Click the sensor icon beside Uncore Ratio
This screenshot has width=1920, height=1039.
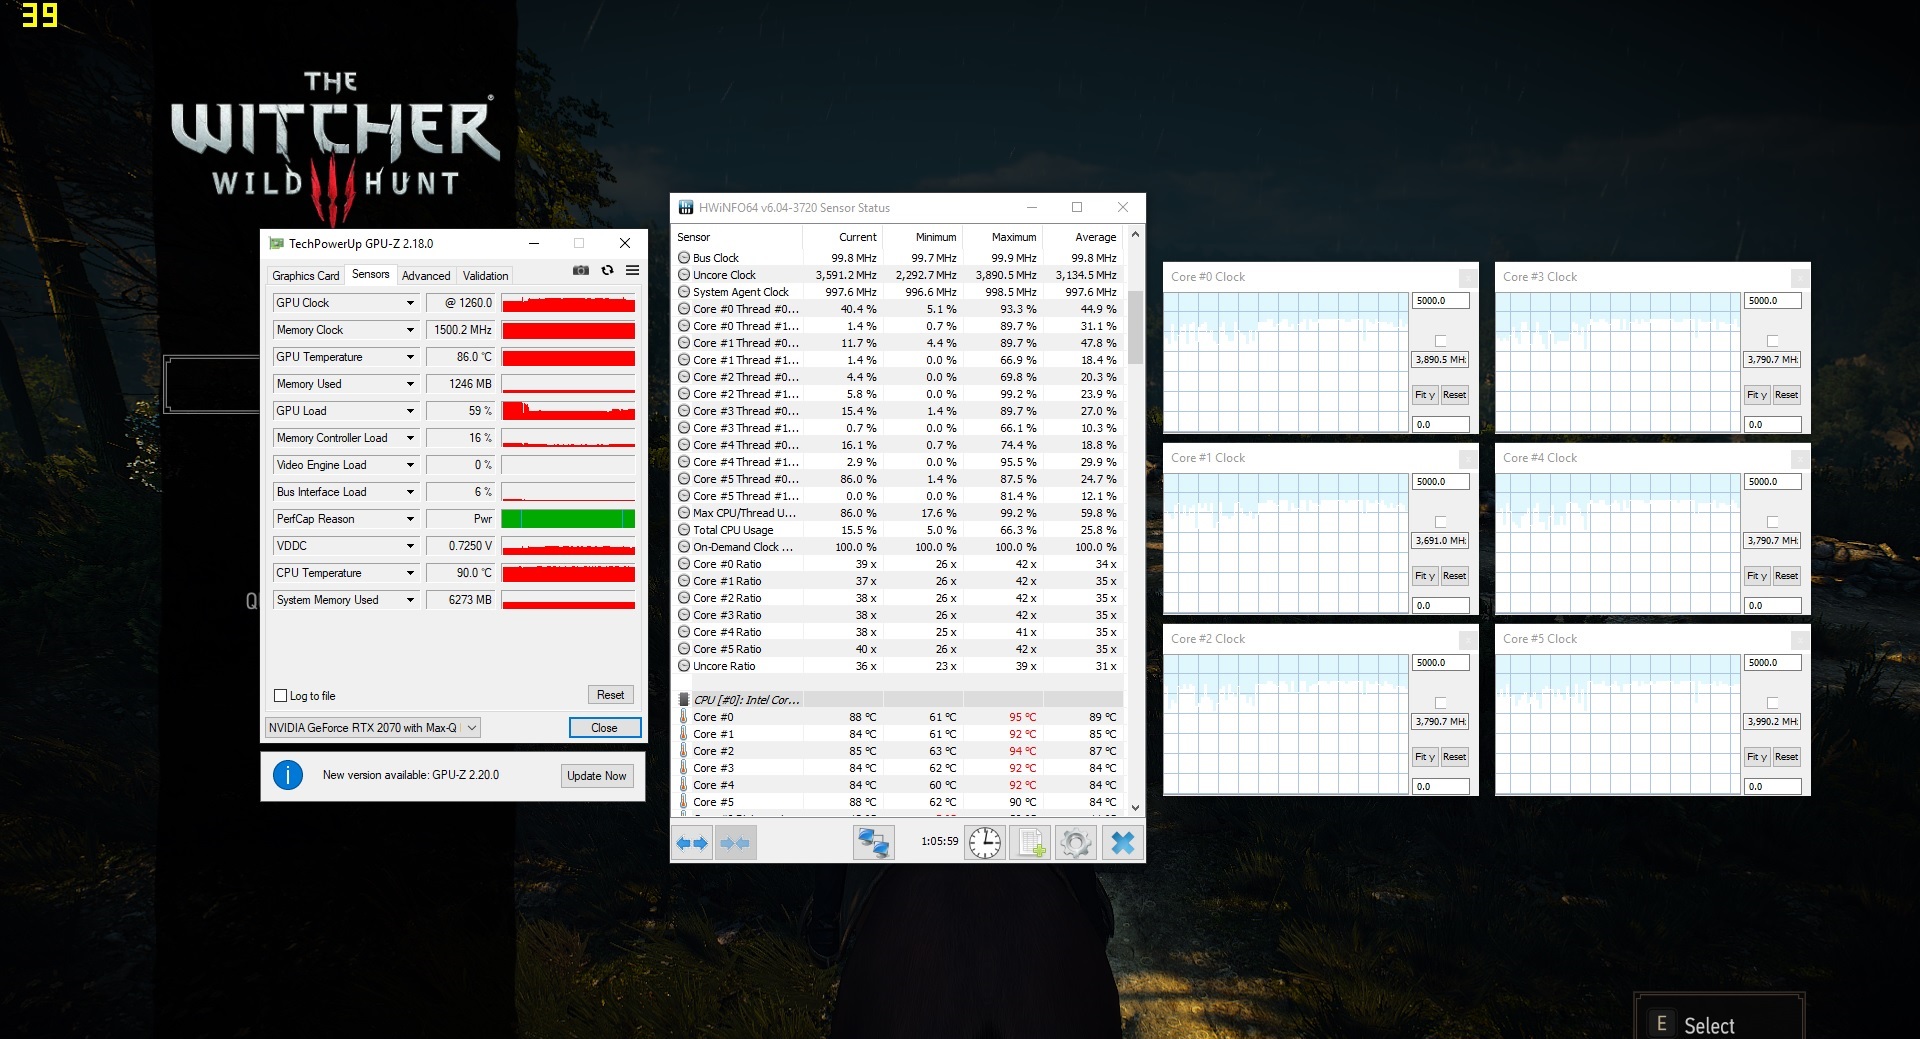[x=684, y=666]
